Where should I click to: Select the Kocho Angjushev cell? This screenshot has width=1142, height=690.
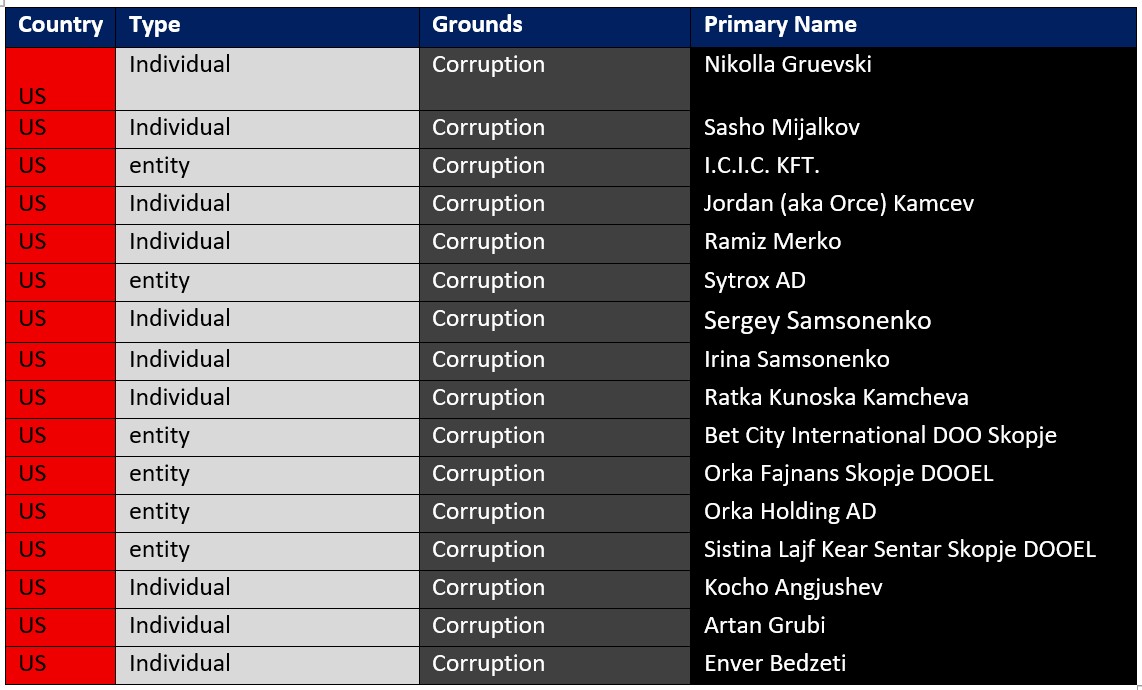coord(793,588)
